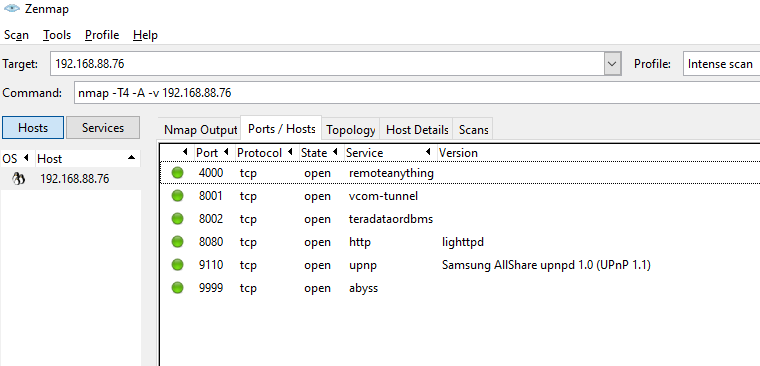
Task: Open the Scans tab
Action: coord(473,130)
